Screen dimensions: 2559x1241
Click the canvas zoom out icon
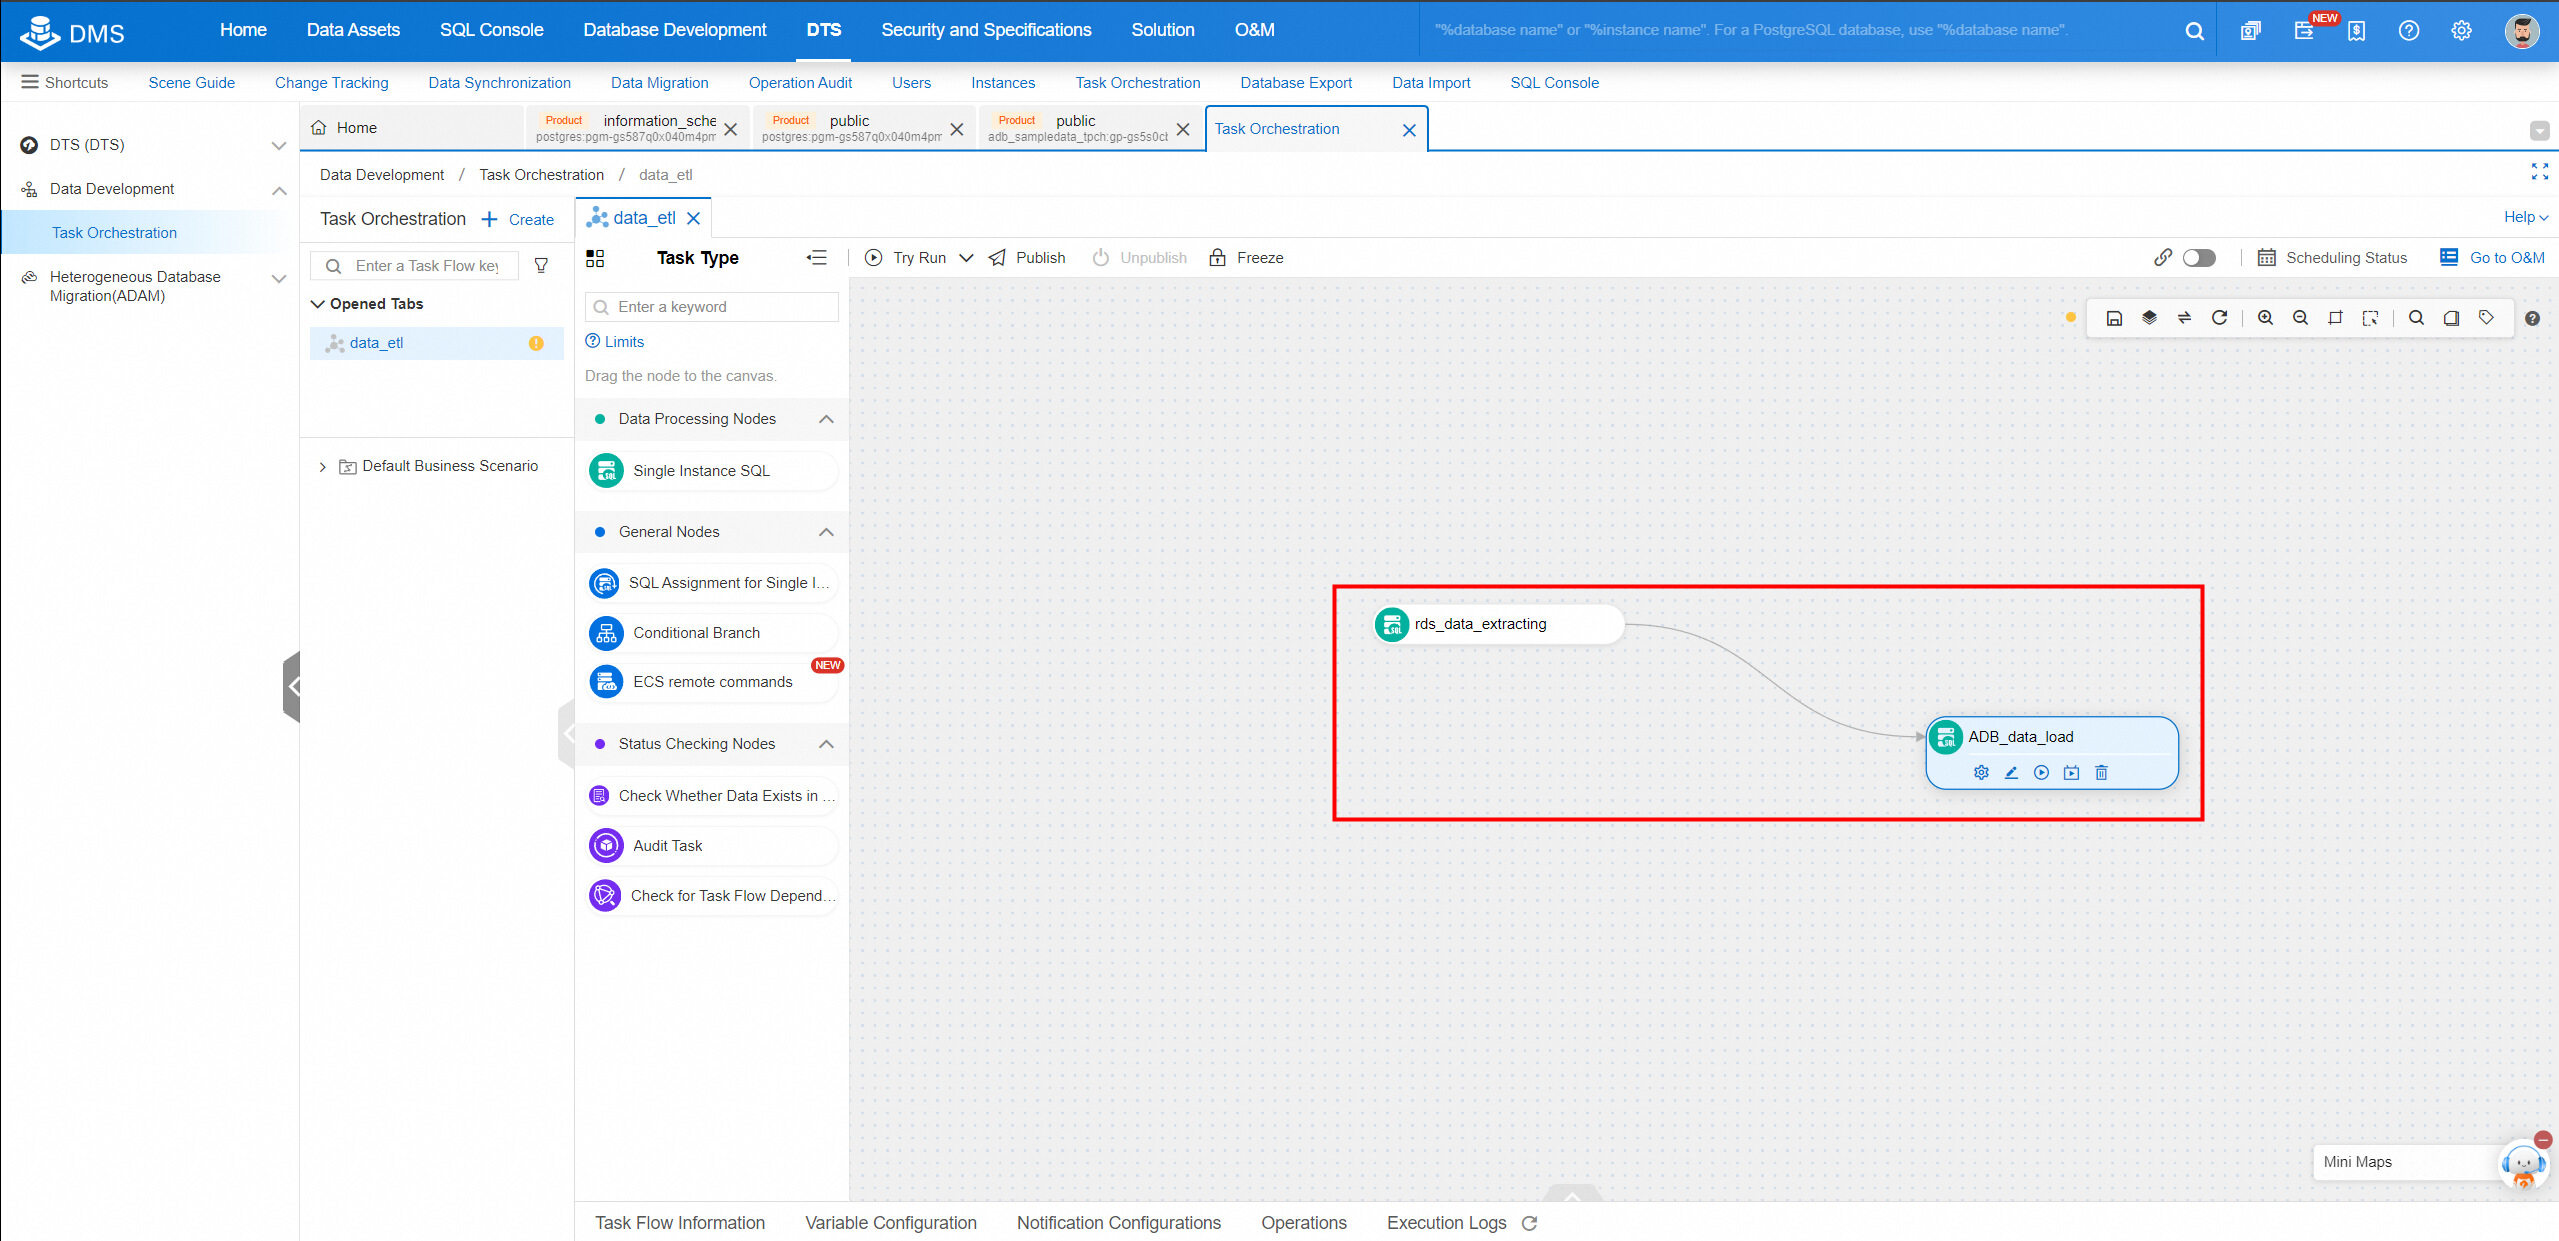tap(2300, 318)
